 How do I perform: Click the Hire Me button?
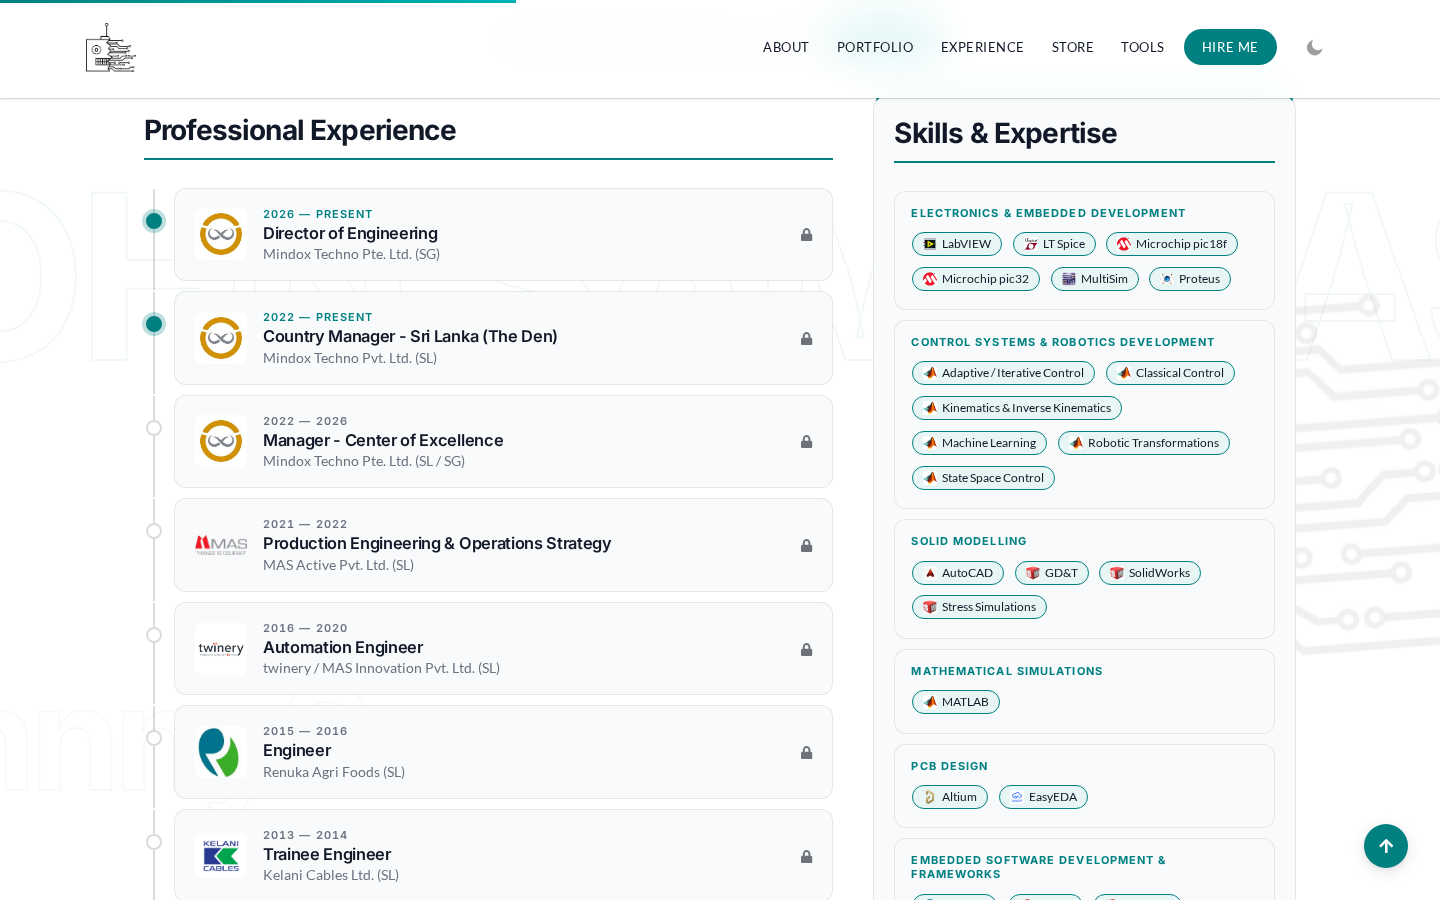1230,47
